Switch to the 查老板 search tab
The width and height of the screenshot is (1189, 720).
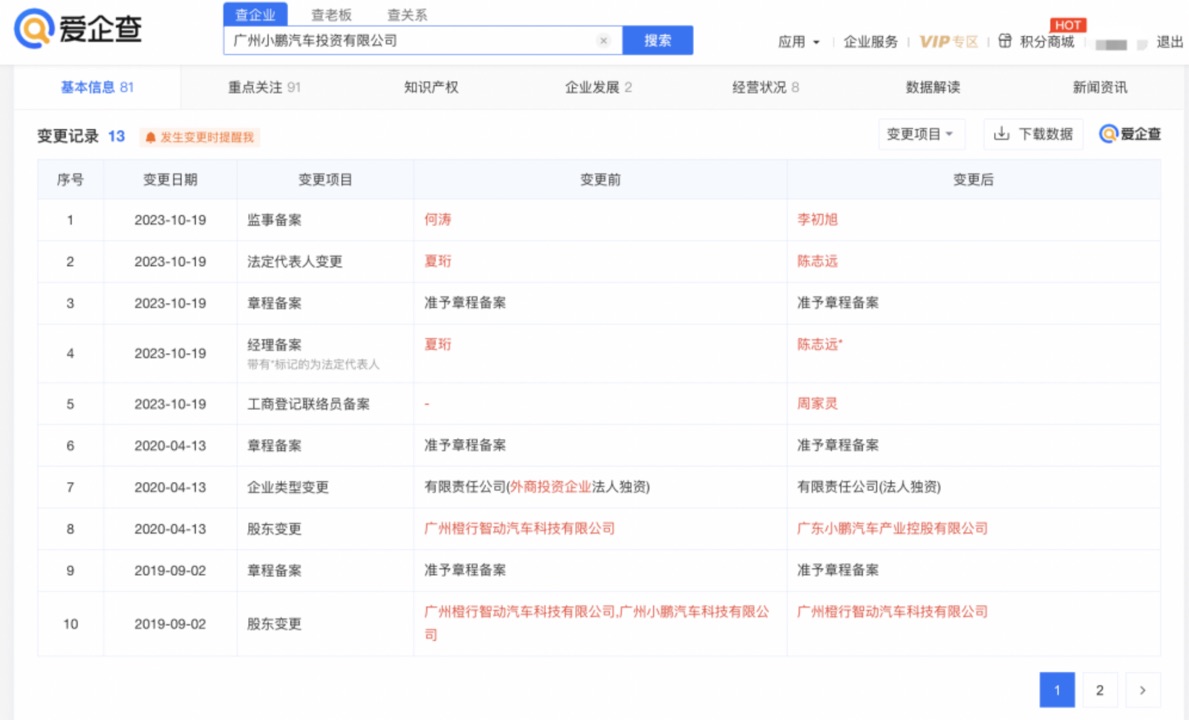tap(331, 14)
